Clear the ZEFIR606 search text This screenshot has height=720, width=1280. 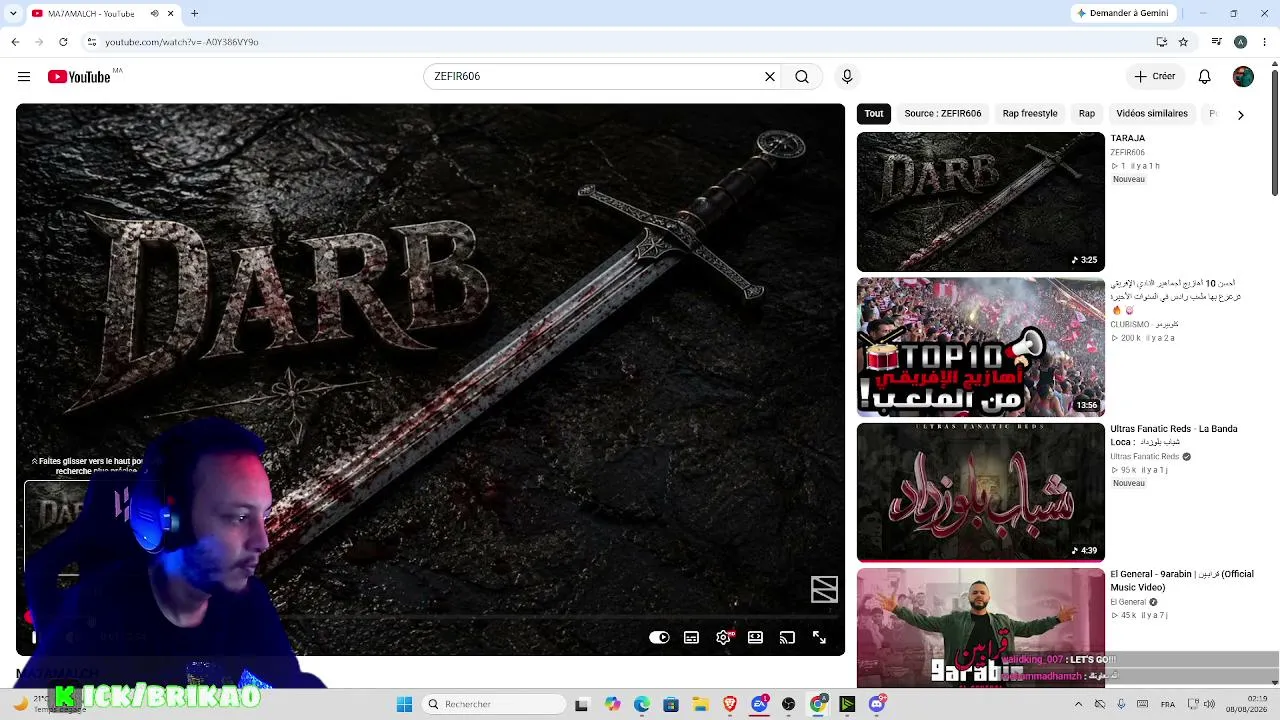tap(770, 77)
